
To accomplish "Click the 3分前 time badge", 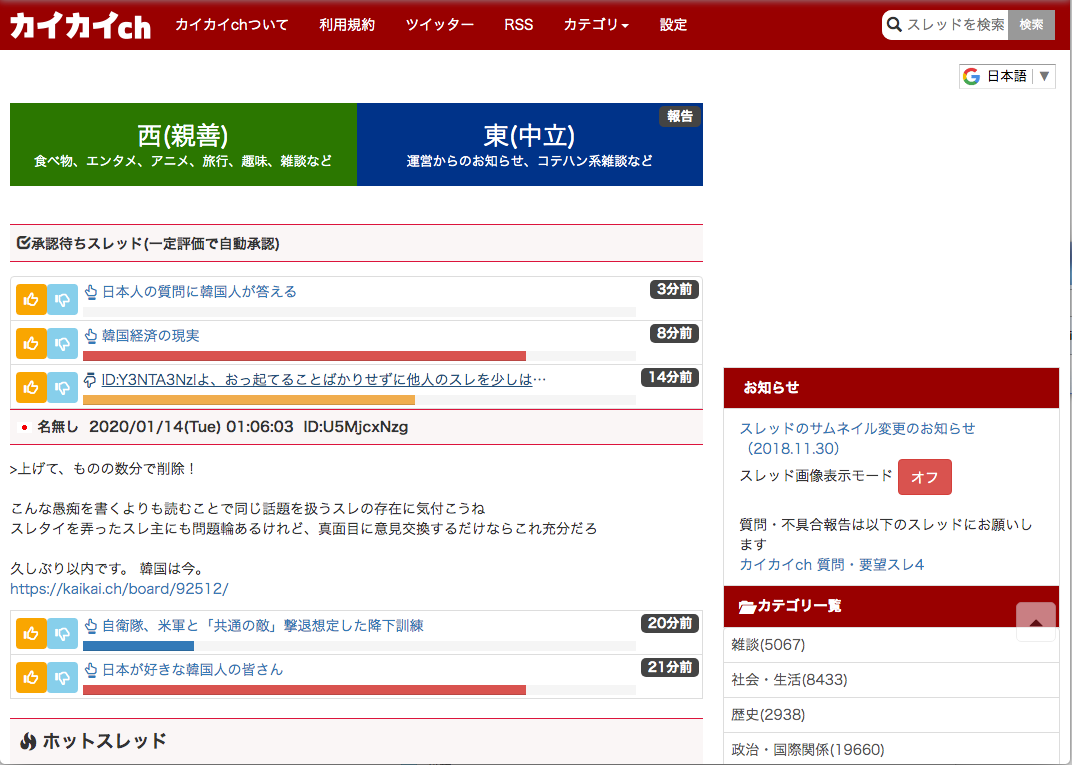I will pos(674,289).
